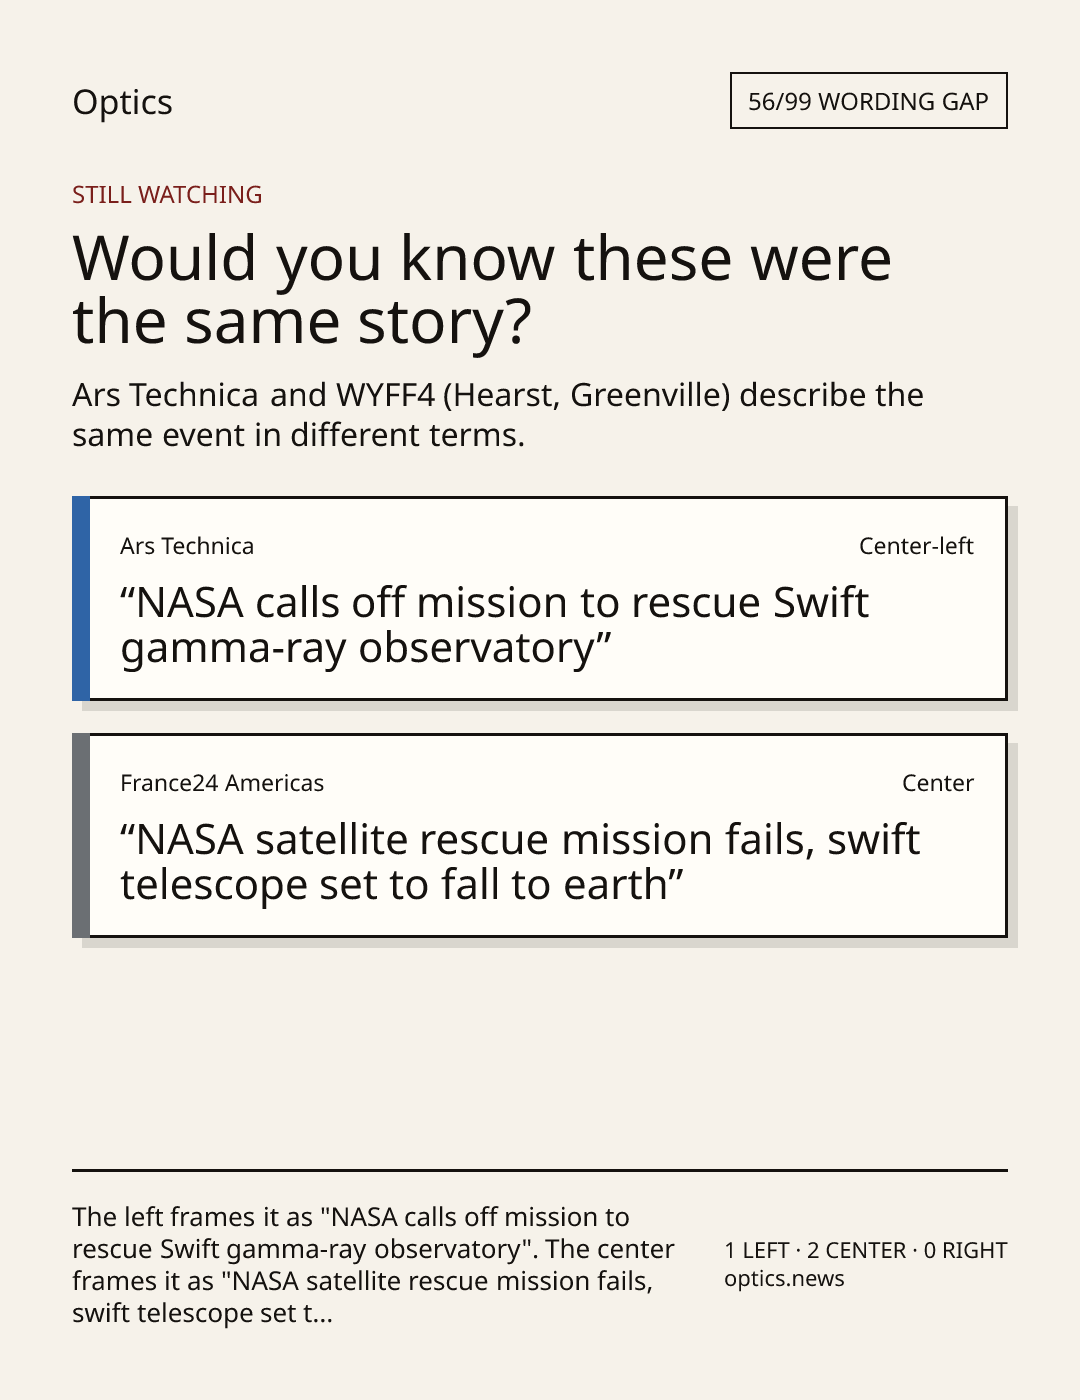Select the 1 LEFT · 2 CENTER · 0 RIGHT tally

866,1250
